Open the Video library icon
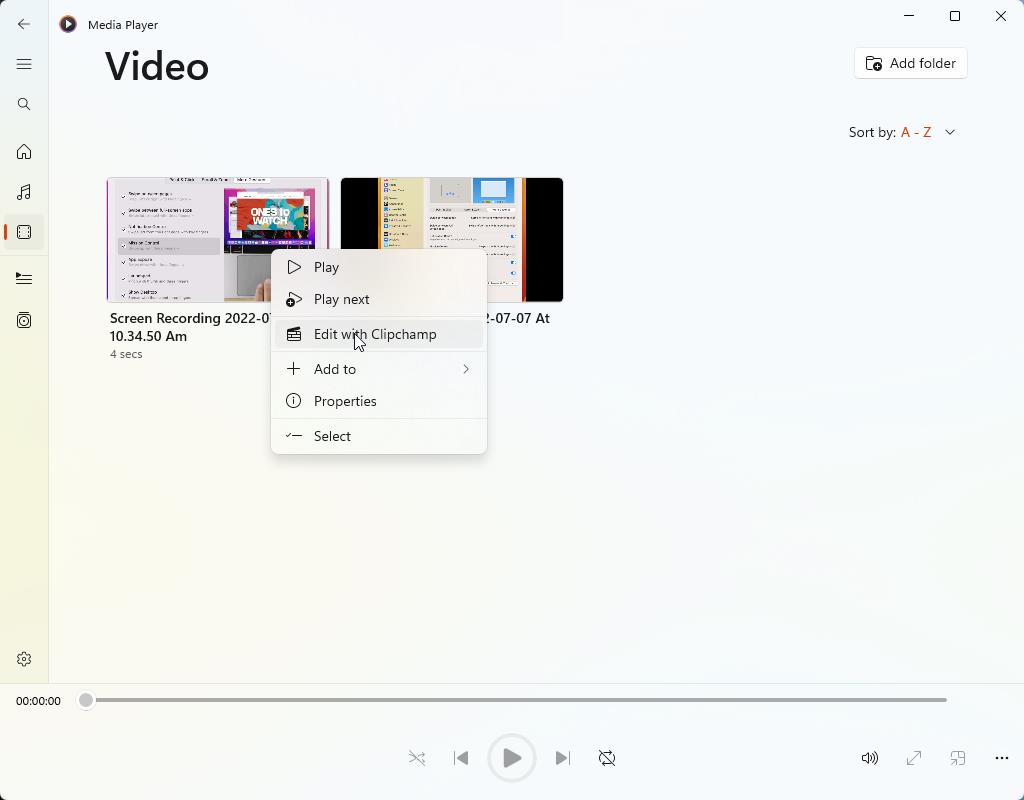 coord(24,232)
